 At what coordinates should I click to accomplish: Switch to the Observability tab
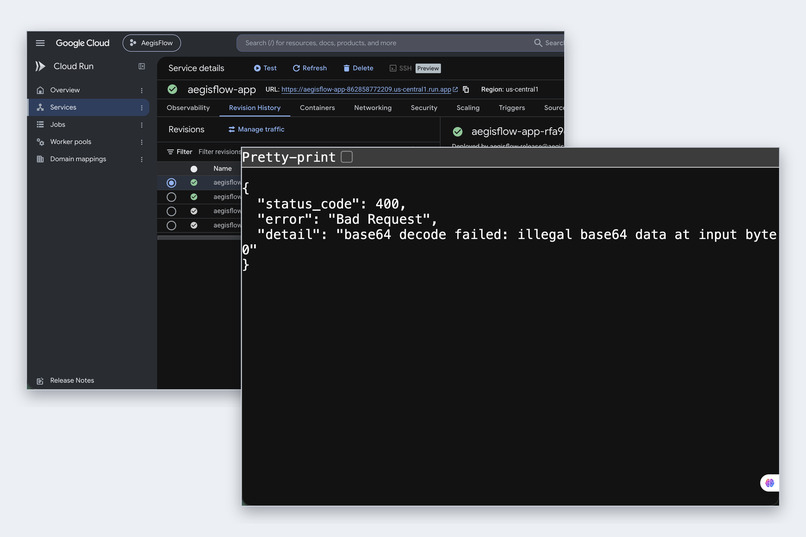pos(188,108)
